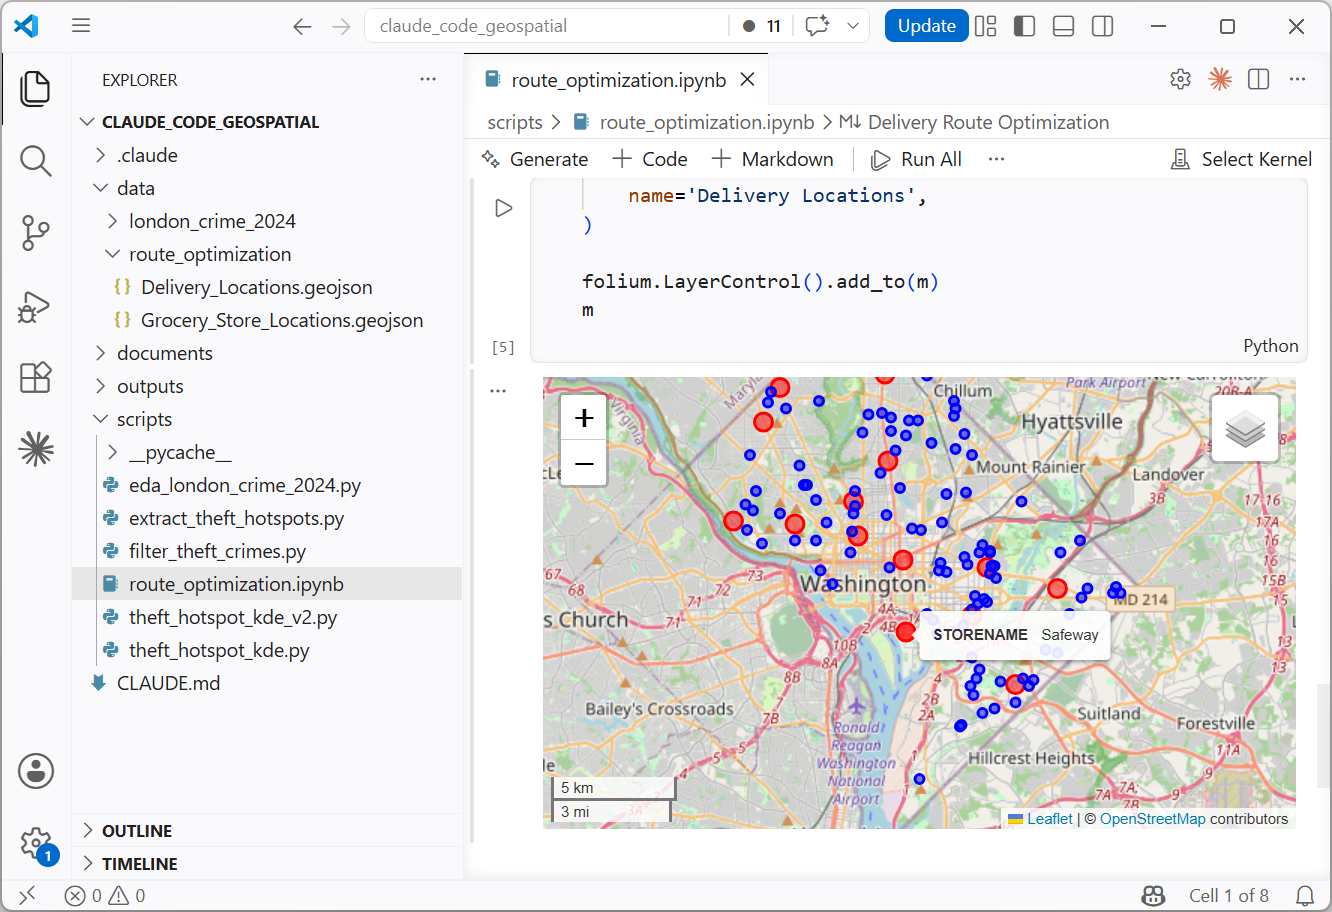Screen dimensions: 1332x912
Task: Open the Manage gear in activity bar
Action: [x=36, y=843]
